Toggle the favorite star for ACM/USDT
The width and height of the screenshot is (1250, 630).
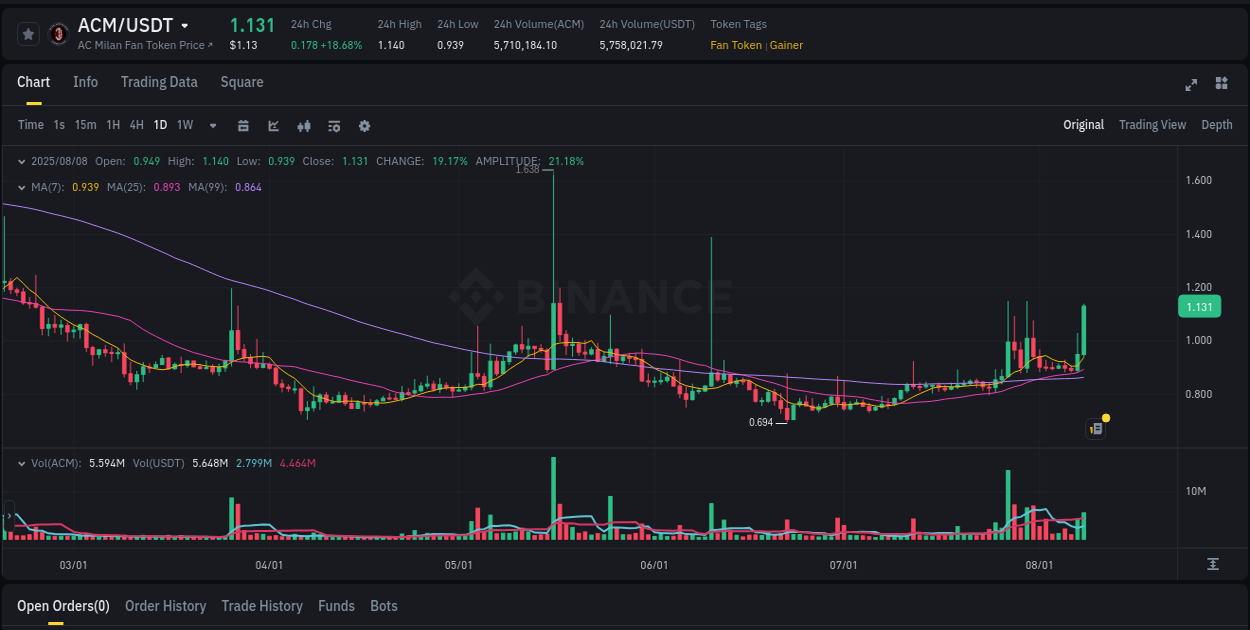pyautogui.click(x=28, y=33)
